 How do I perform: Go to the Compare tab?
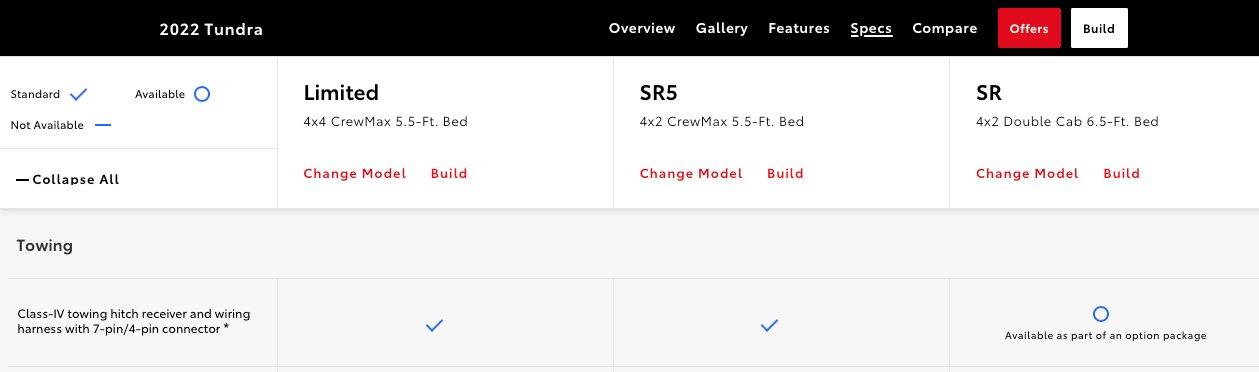coord(945,28)
